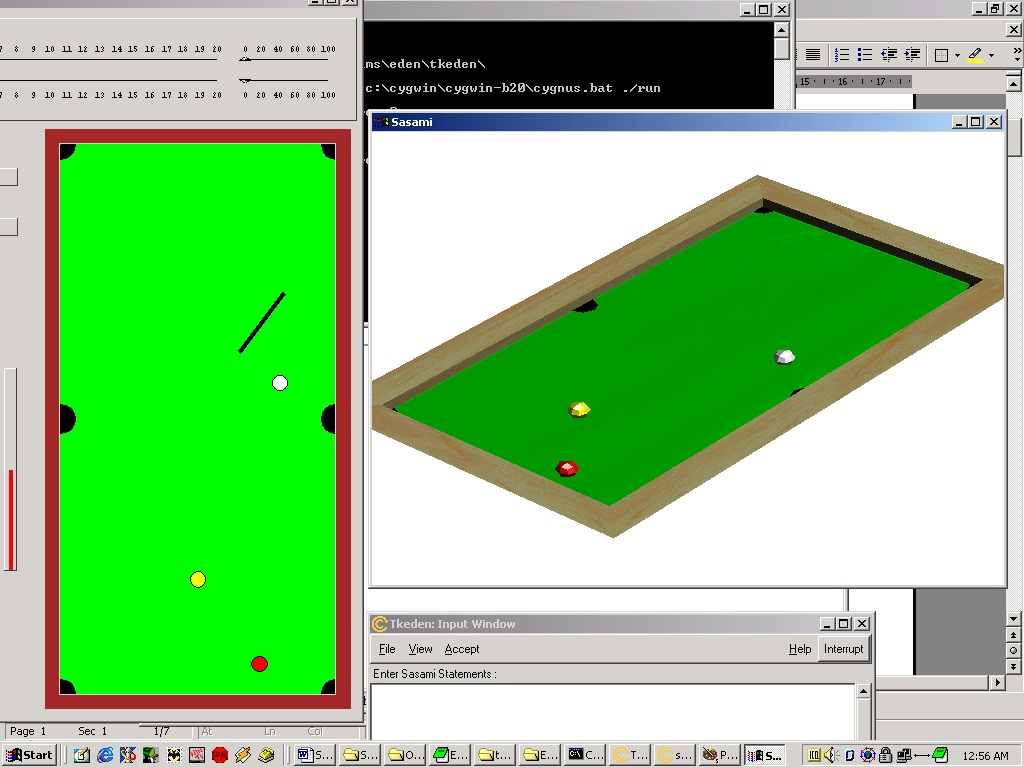Image resolution: width=1024 pixels, height=768 pixels.
Task: Click the decrease indent icon
Action: click(889, 55)
